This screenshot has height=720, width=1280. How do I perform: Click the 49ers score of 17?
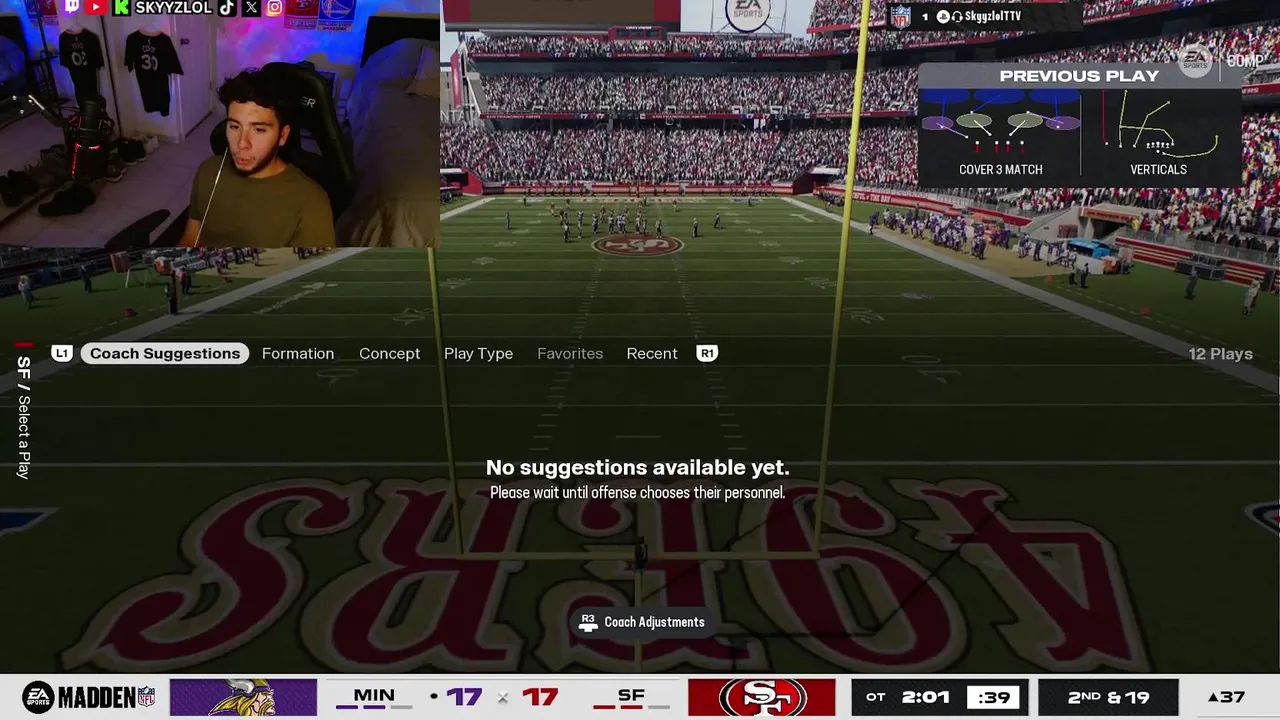540,697
